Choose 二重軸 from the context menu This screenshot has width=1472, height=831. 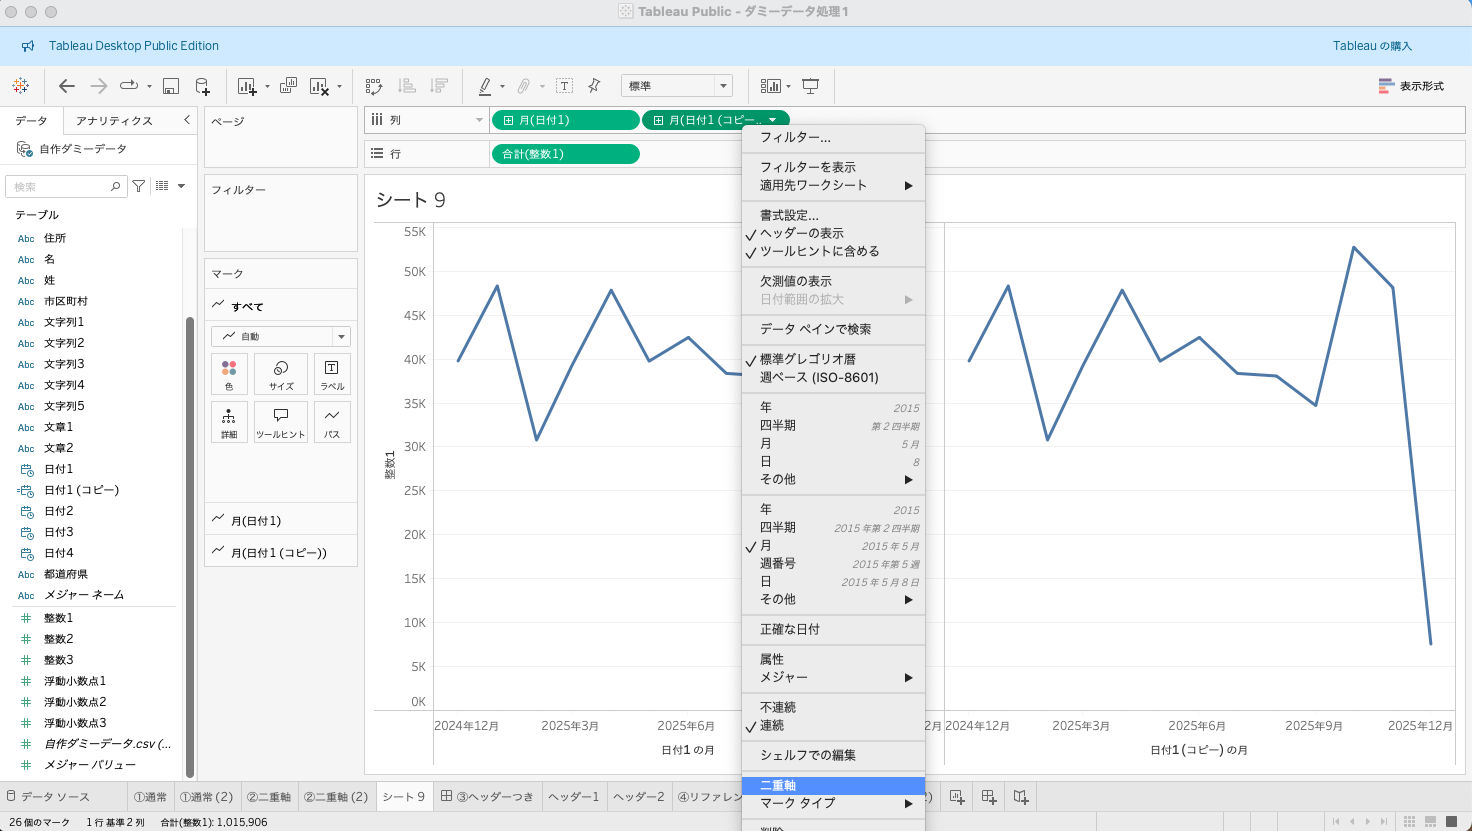pos(778,786)
